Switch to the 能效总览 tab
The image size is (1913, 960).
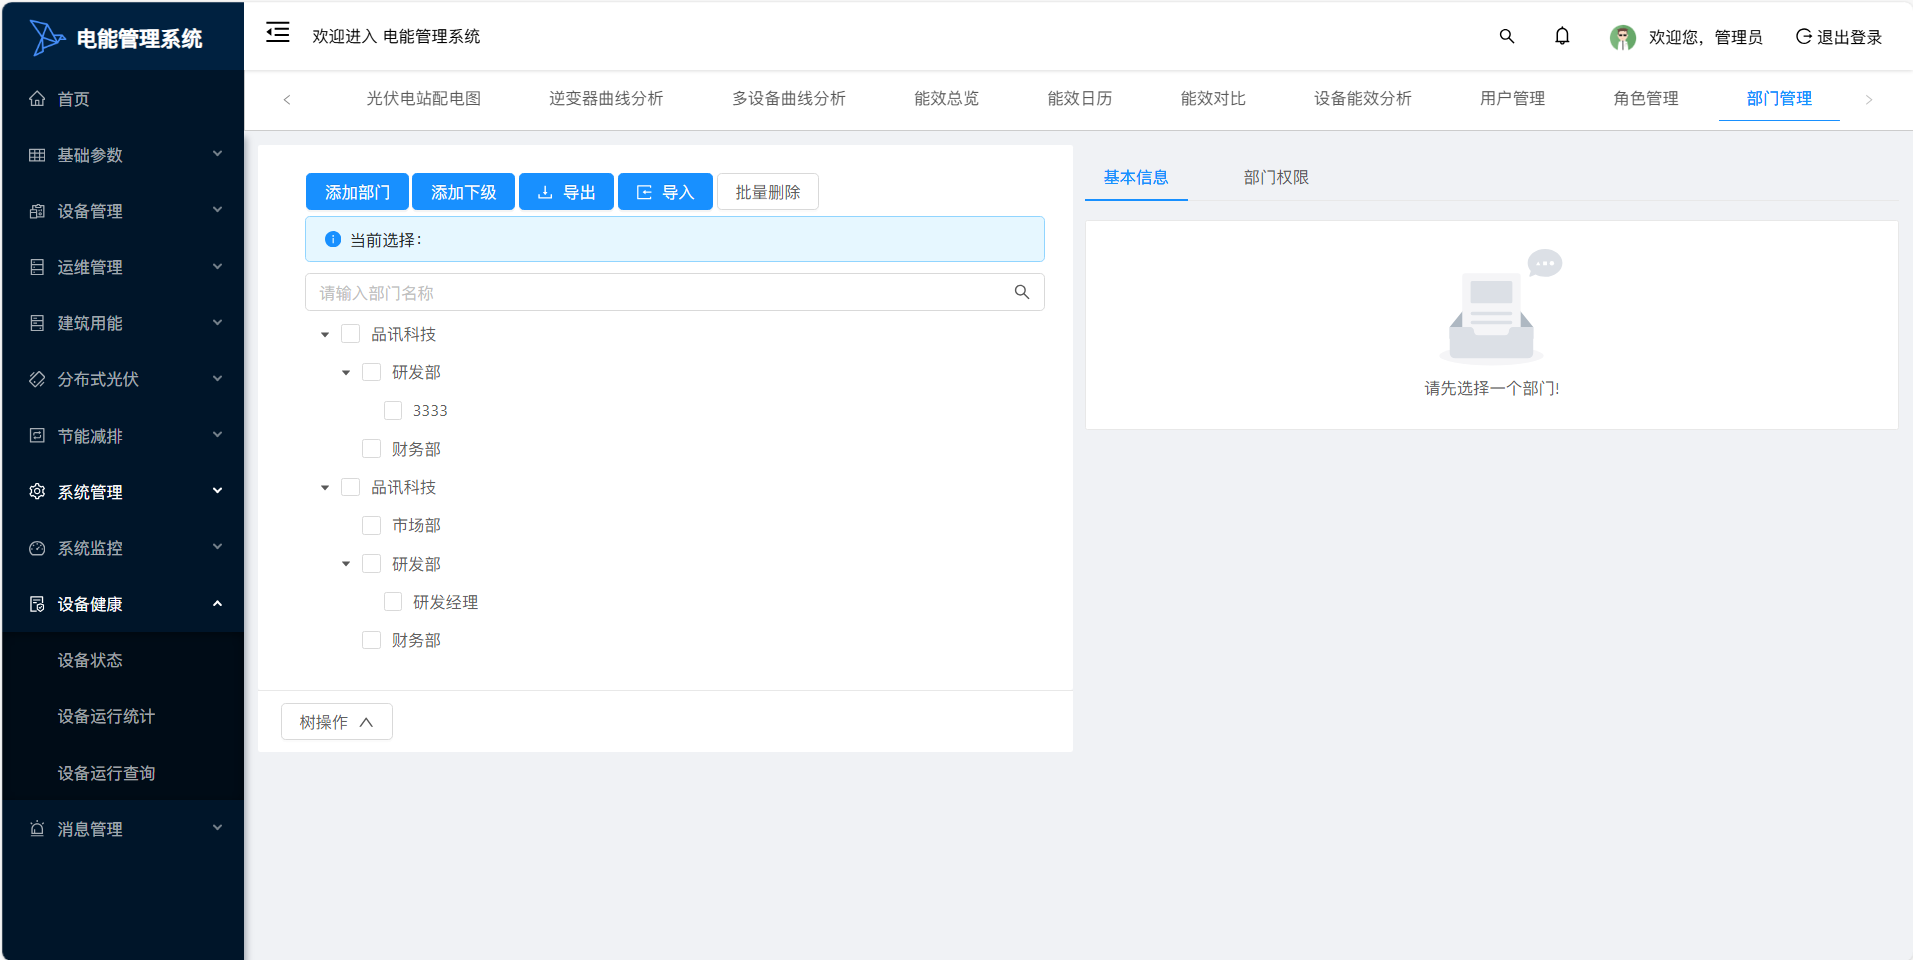point(946,98)
